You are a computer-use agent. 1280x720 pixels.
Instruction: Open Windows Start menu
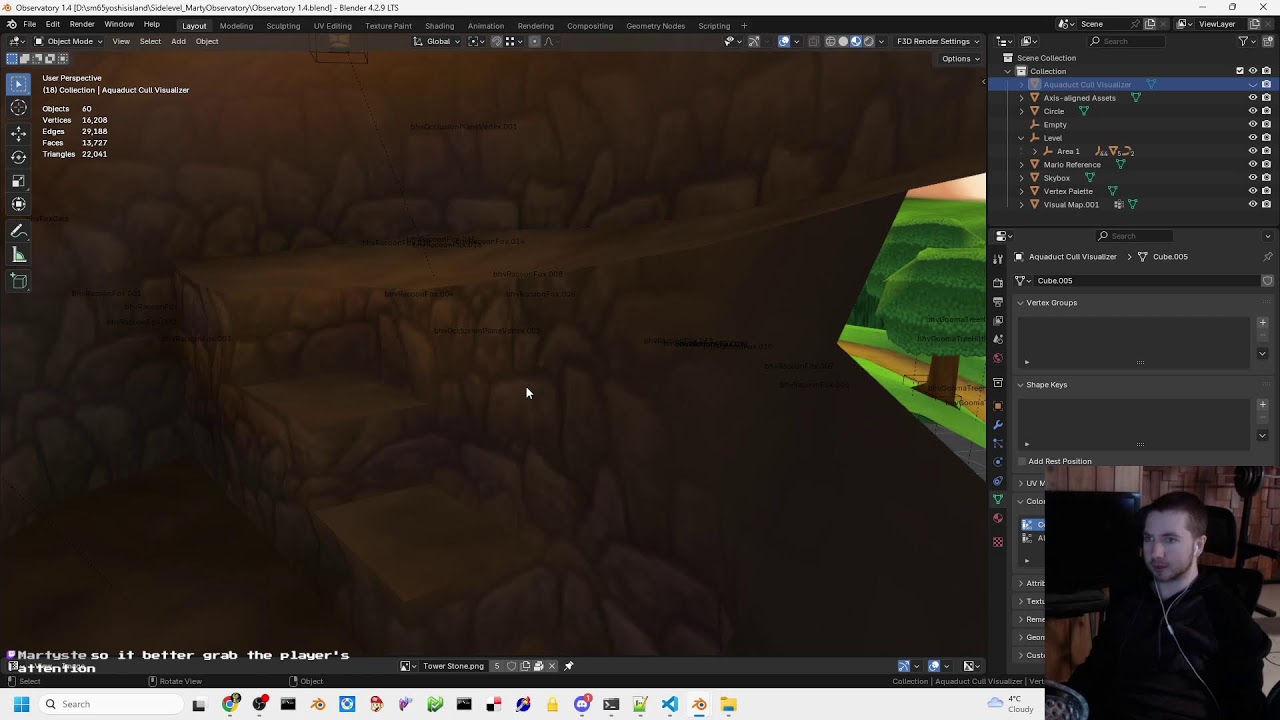pos(21,705)
